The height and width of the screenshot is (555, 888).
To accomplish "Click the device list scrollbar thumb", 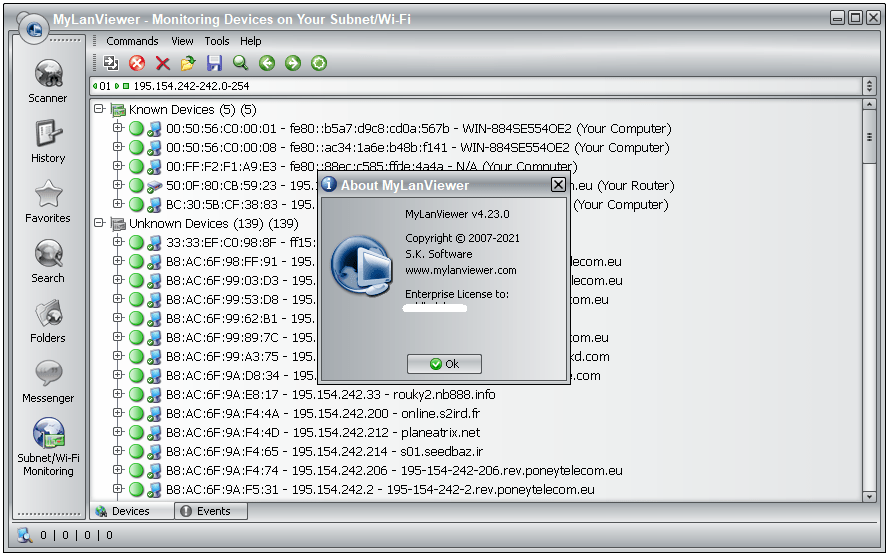I will click(x=869, y=137).
